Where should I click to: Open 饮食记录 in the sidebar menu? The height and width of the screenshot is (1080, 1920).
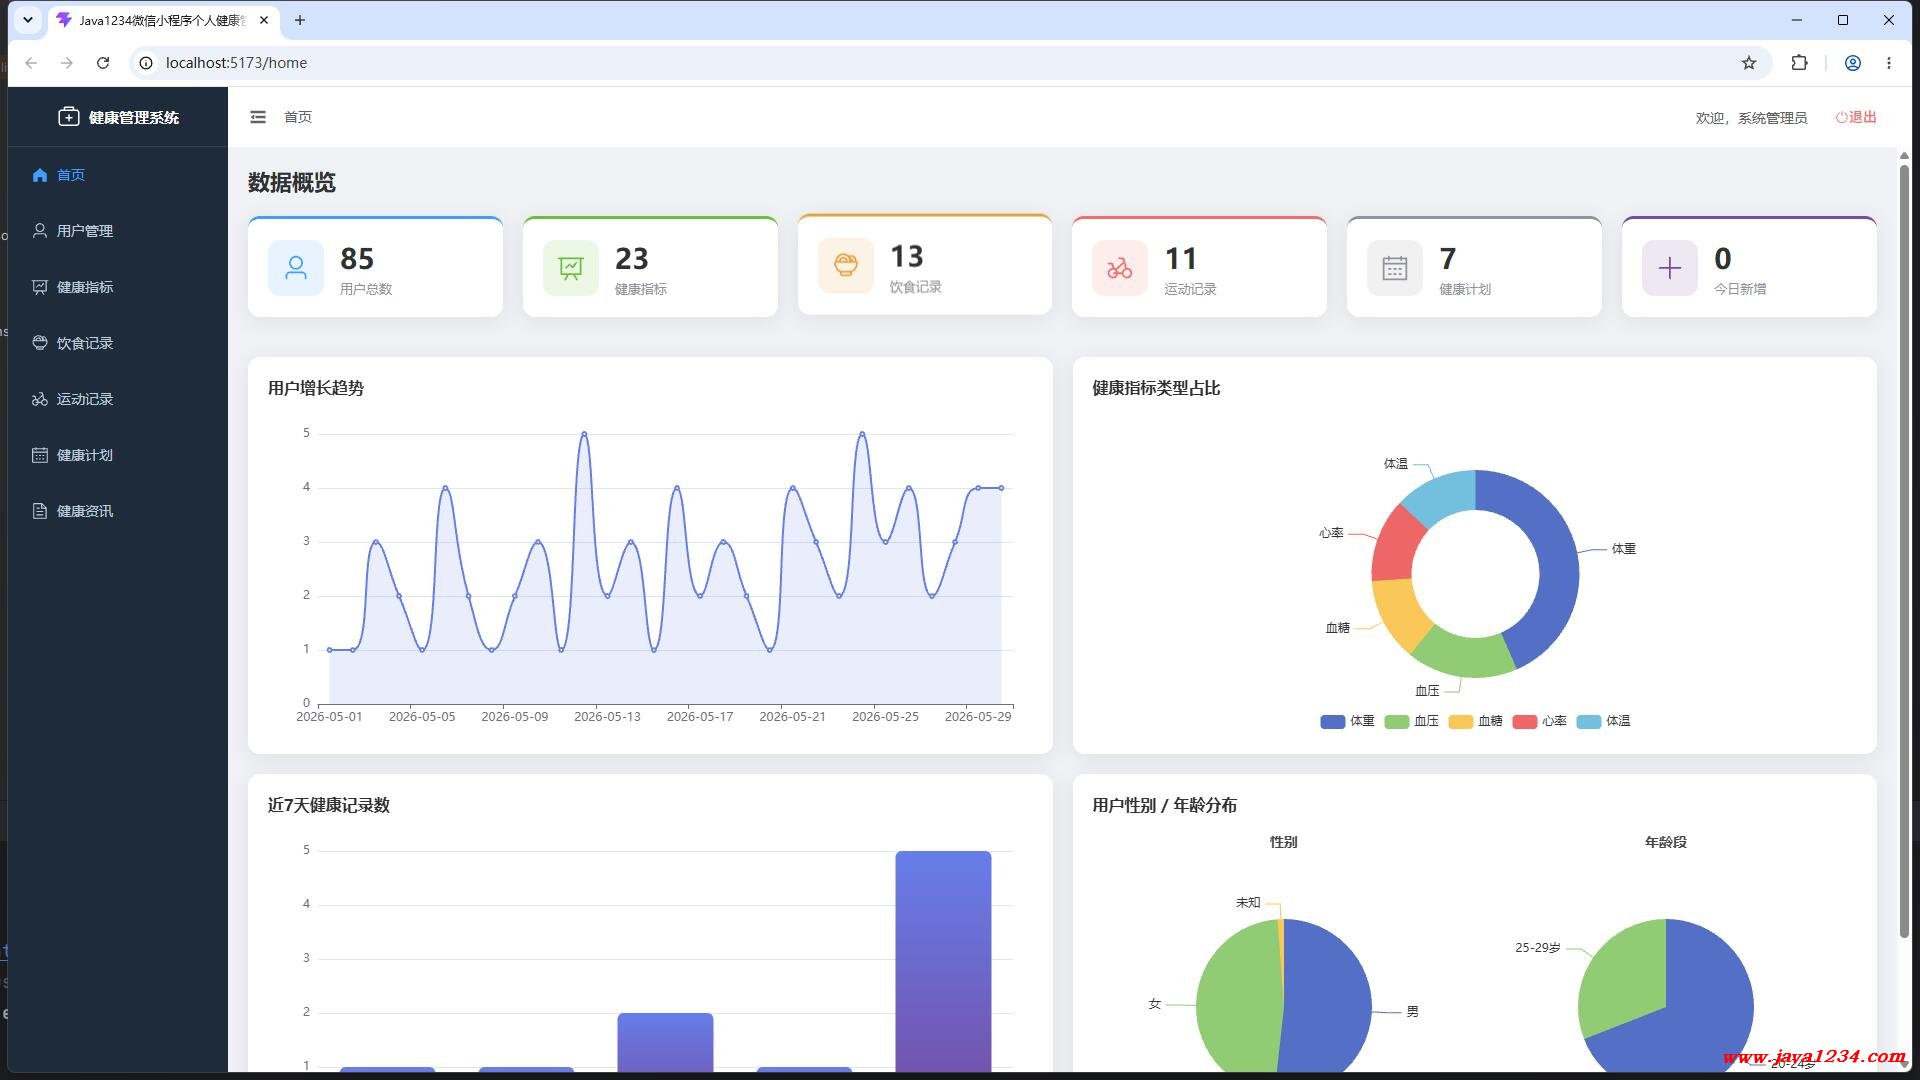point(118,343)
